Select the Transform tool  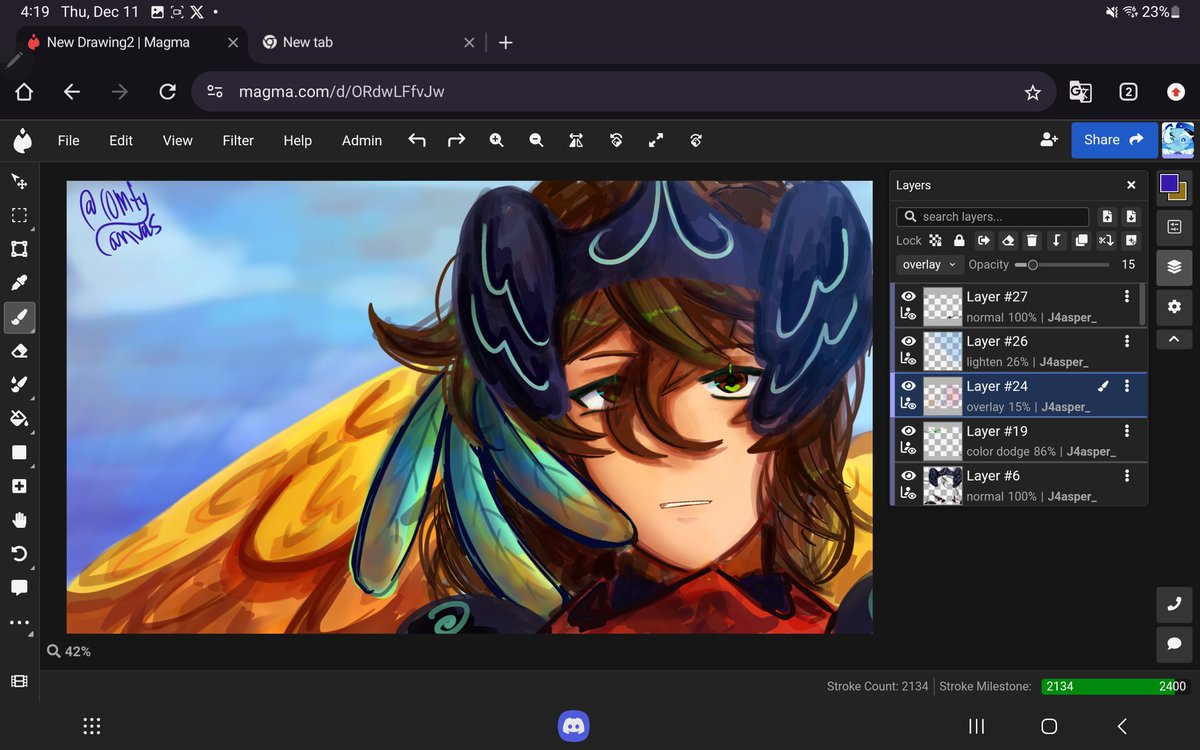[19, 249]
